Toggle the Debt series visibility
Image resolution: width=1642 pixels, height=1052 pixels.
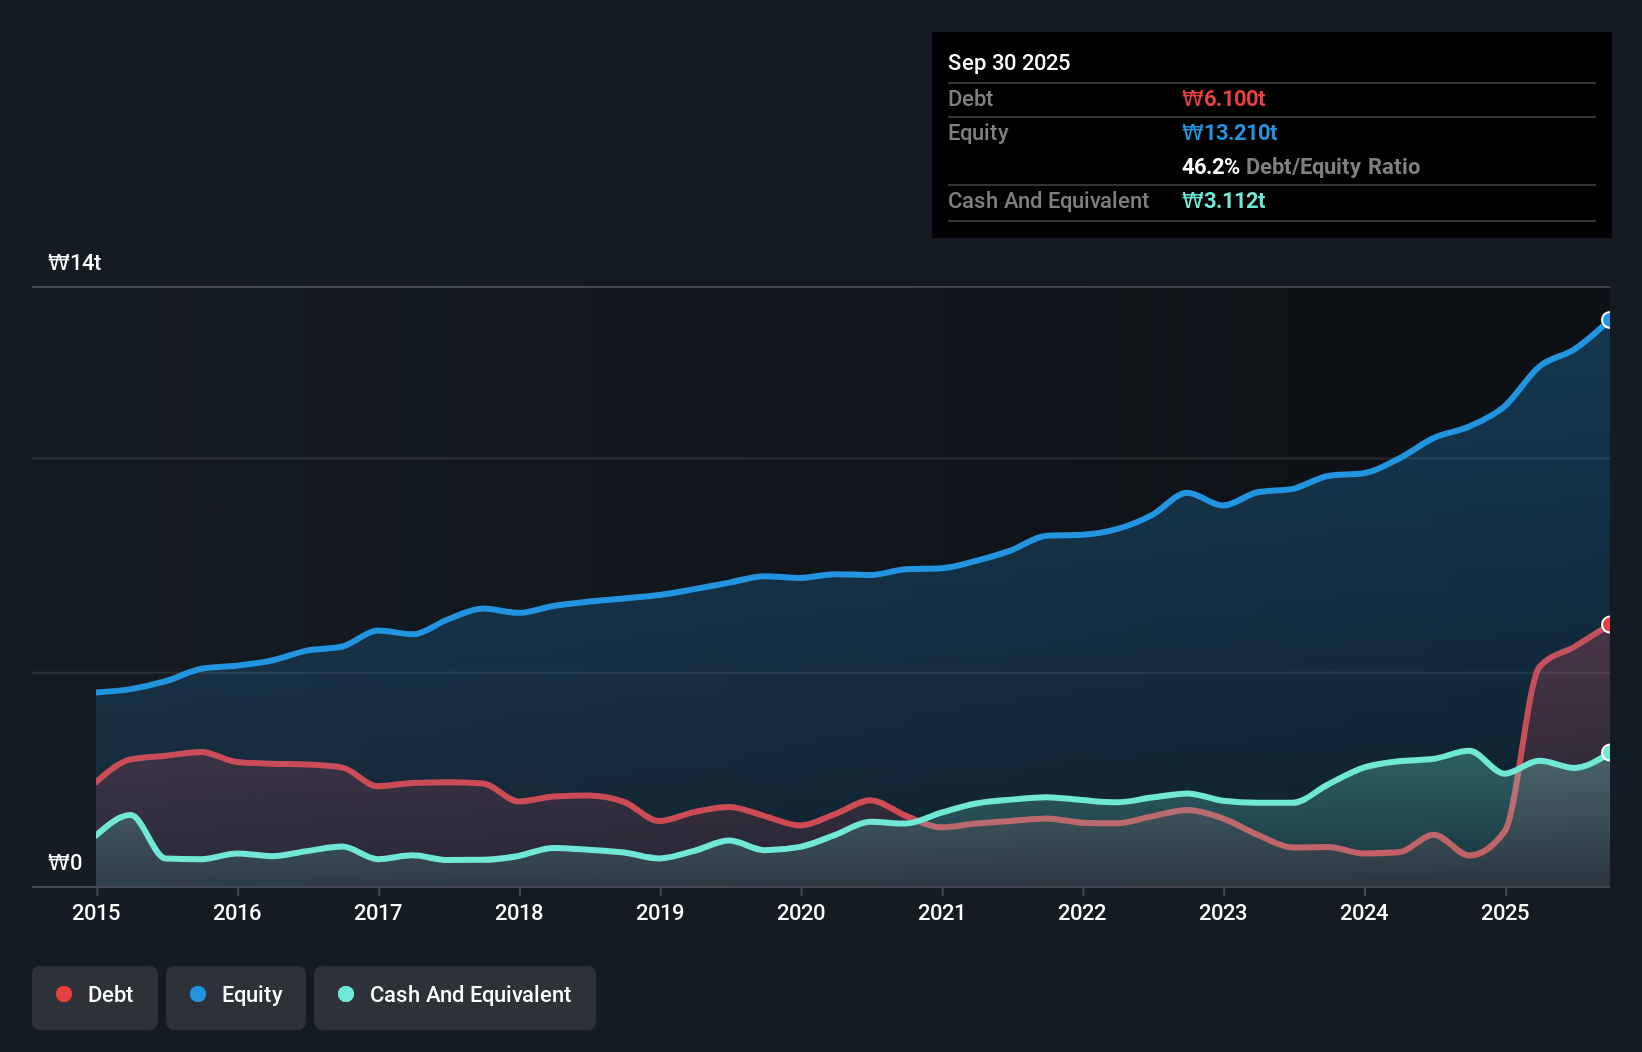point(95,997)
